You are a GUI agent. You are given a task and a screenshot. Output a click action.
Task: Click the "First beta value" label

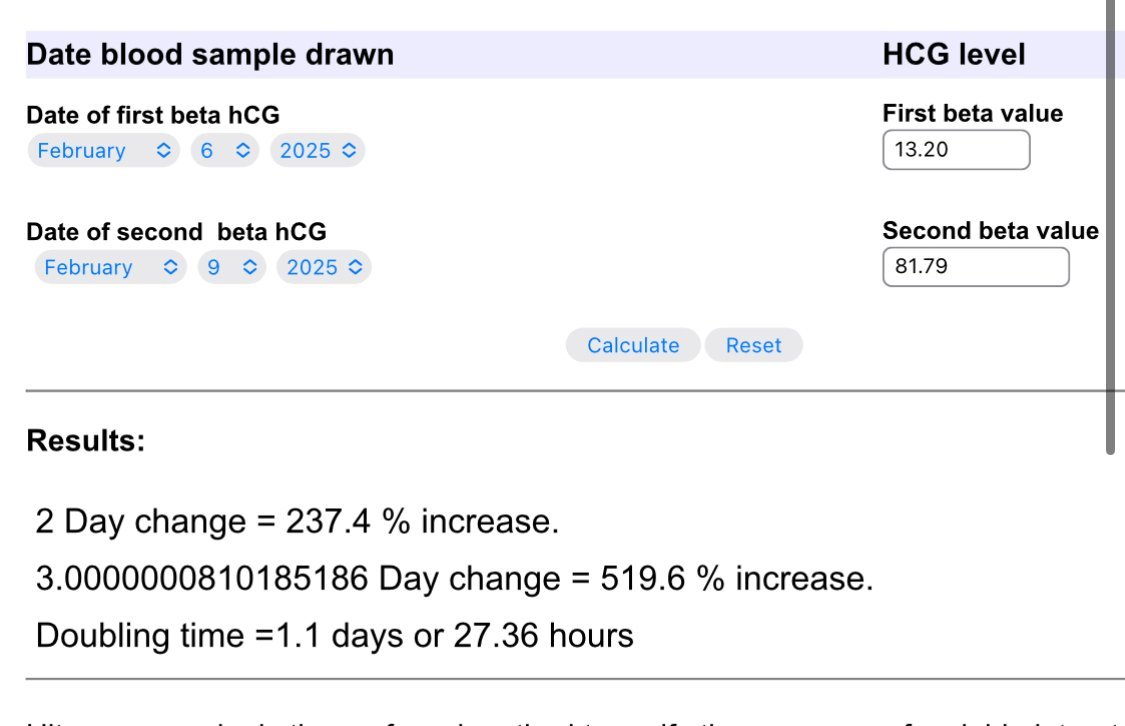tap(972, 114)
